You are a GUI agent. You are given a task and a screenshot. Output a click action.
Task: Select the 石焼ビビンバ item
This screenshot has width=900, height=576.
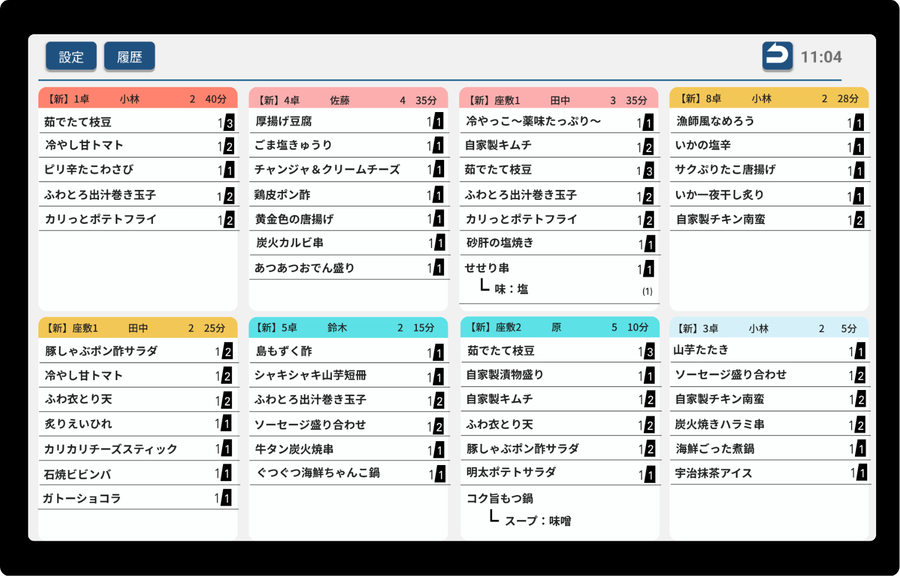[x=138, y=473]
